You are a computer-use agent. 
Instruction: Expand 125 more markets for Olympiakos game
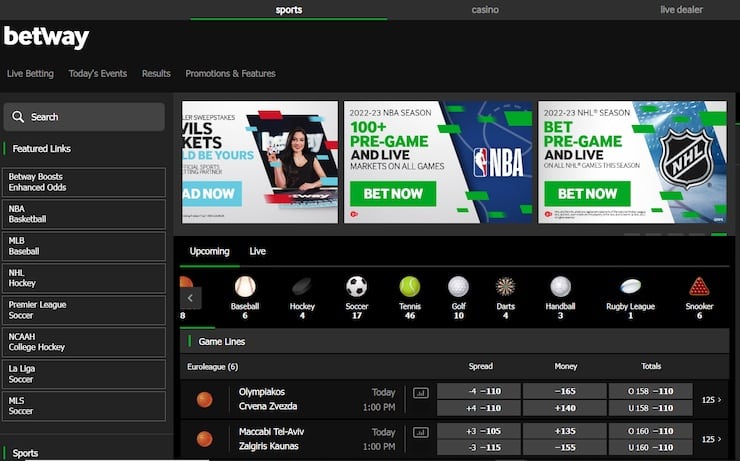711,400
